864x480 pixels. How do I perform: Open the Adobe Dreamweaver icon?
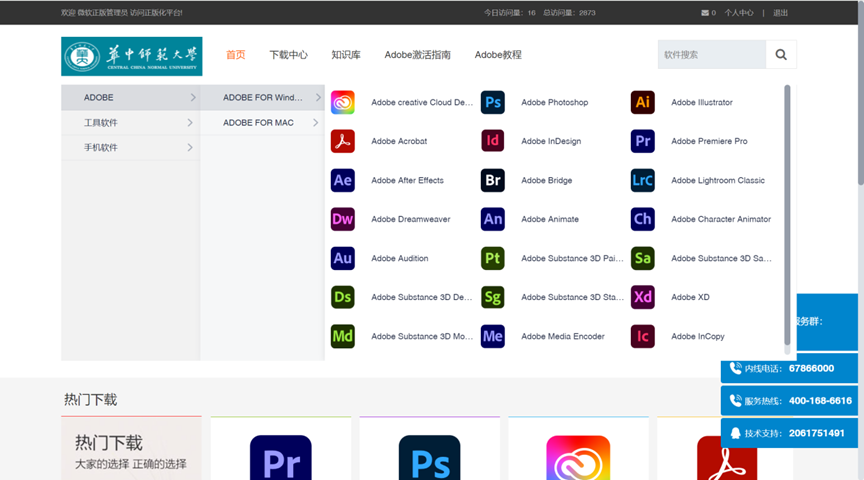(x=343, y=219)
